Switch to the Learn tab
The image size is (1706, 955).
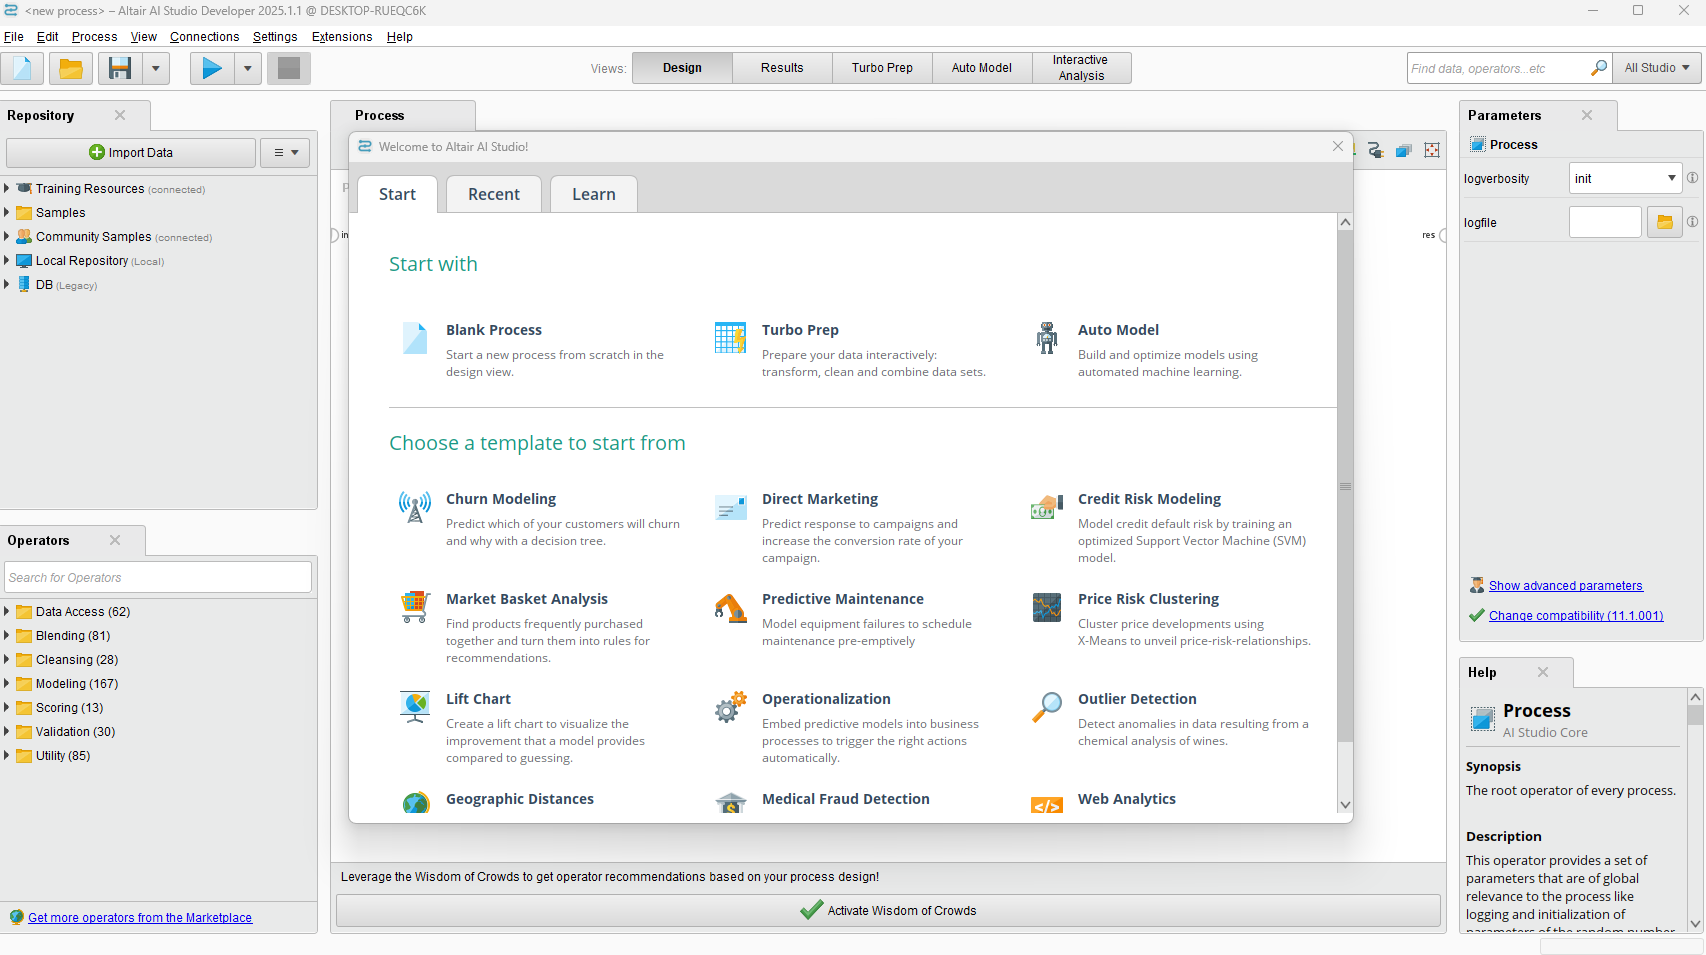tap(594, 194)
